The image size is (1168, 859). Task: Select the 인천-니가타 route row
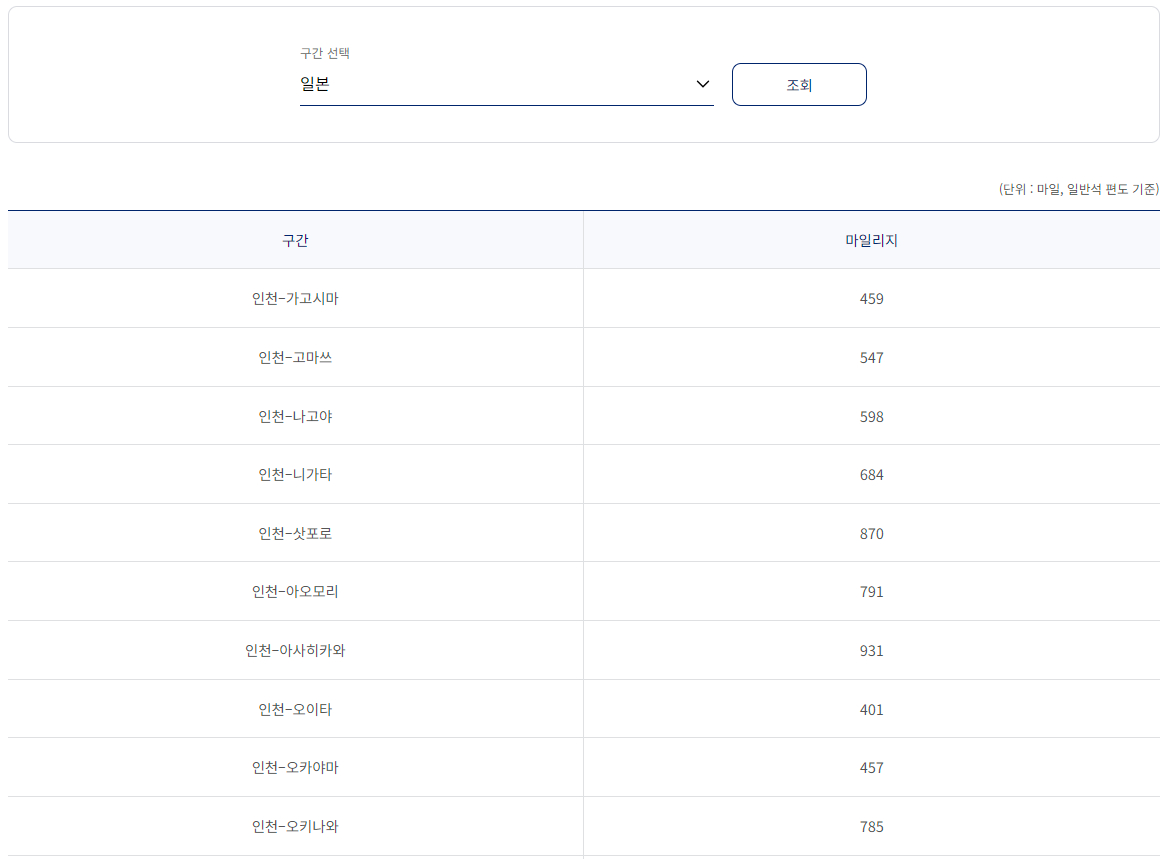pyautogui.click(x=295, y=474)
